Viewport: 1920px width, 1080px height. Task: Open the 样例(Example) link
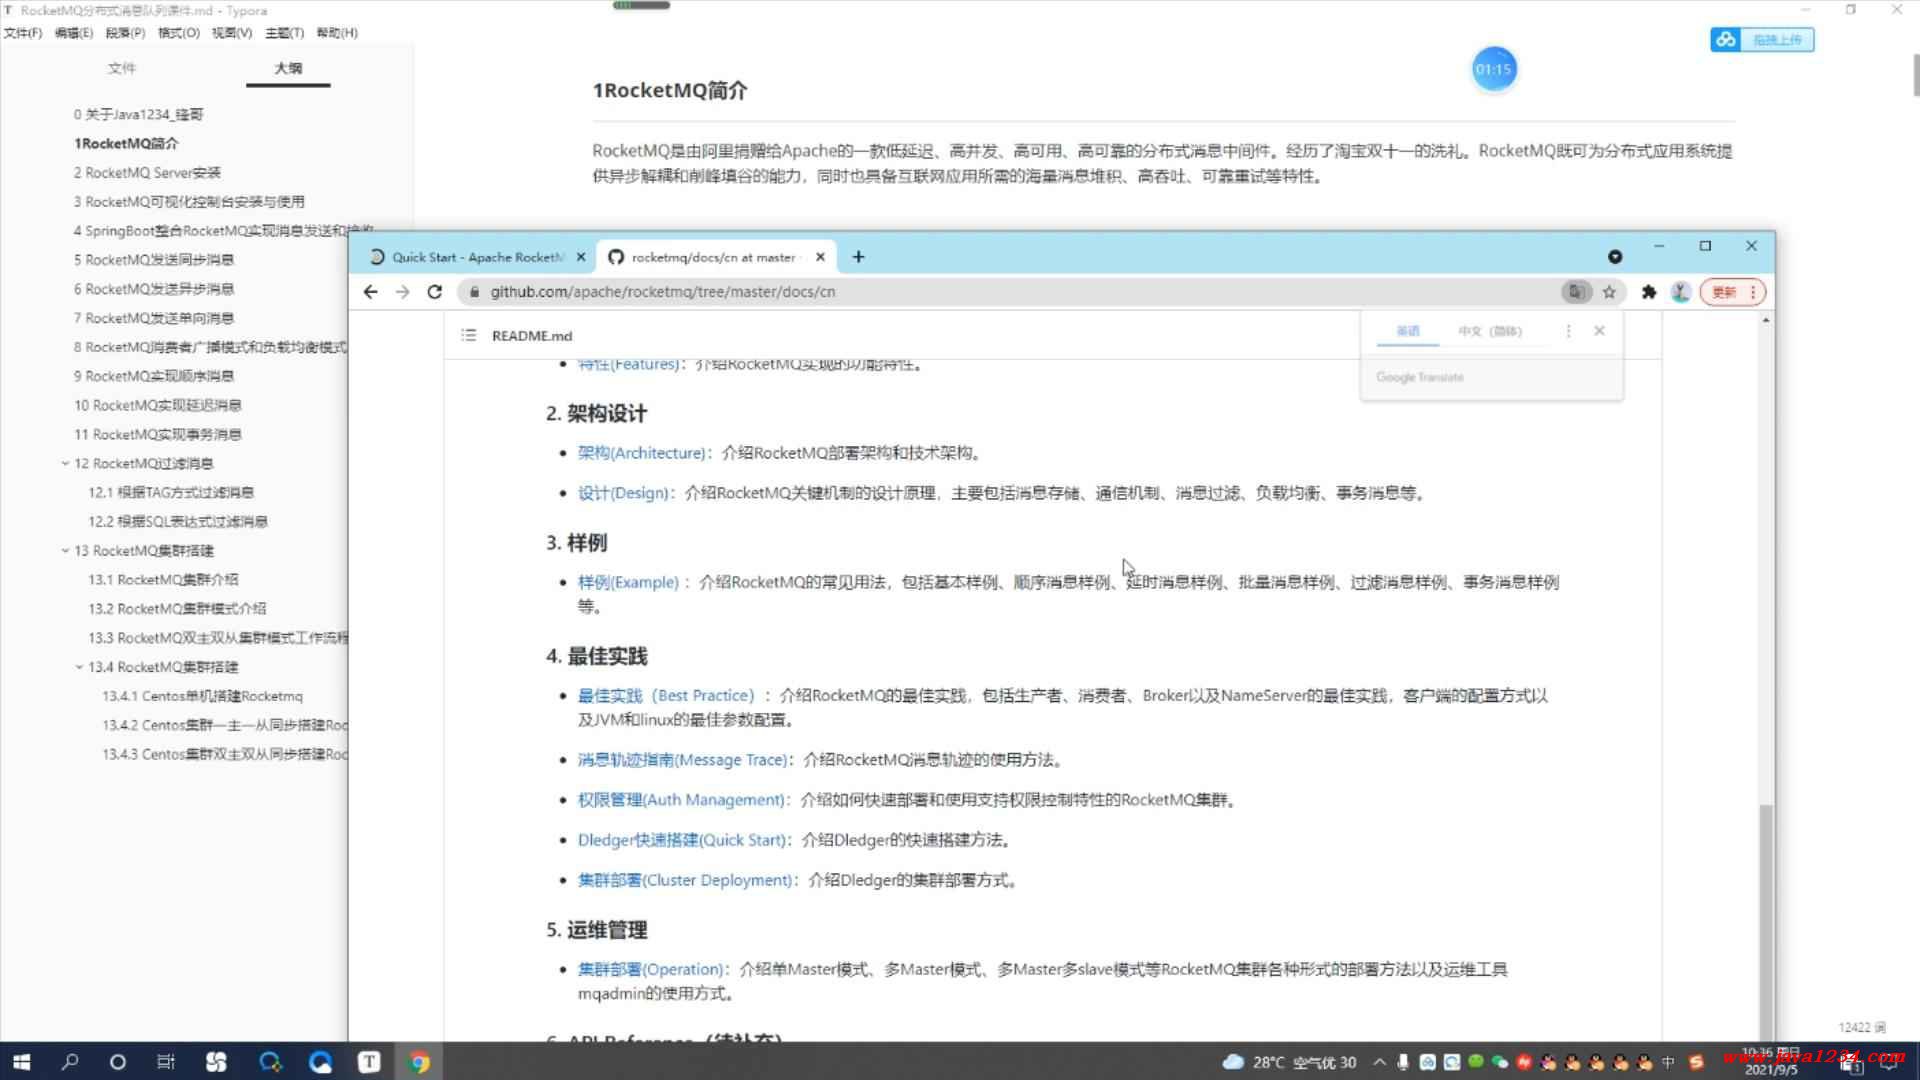[628, 582]
